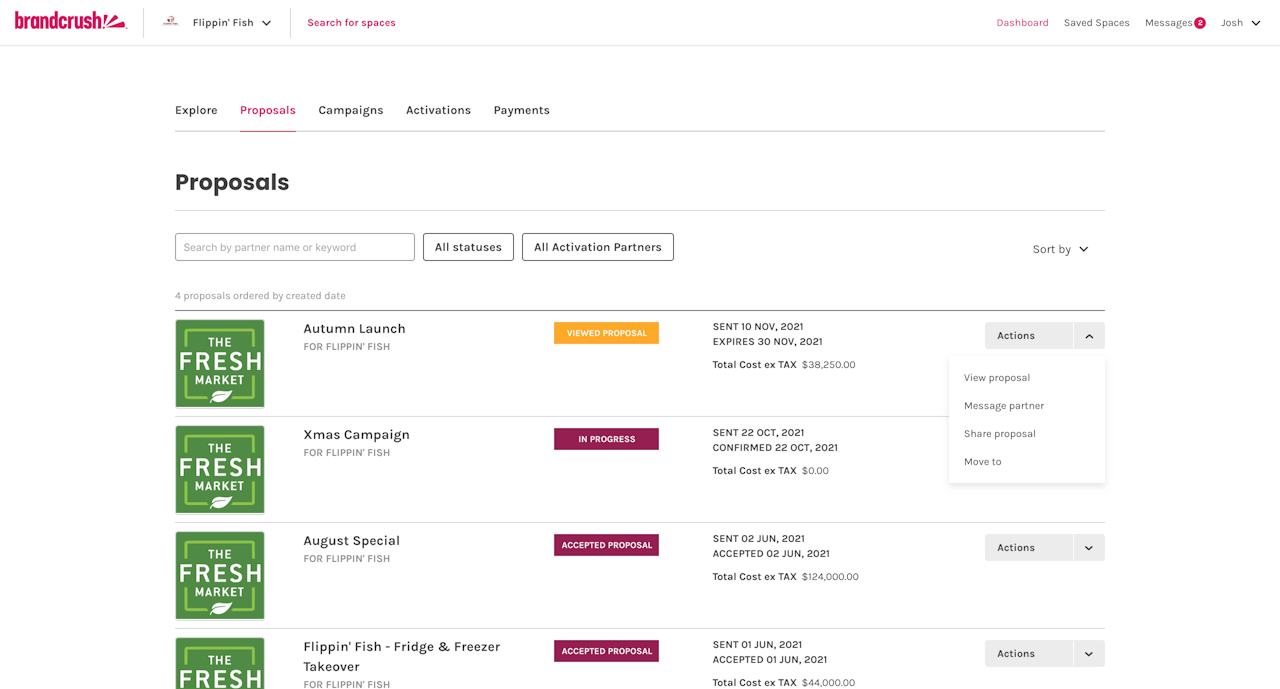Choose Share proposal in the menu
The image size is (1280, 689).
pyautogui.click(x=999, y=434)
